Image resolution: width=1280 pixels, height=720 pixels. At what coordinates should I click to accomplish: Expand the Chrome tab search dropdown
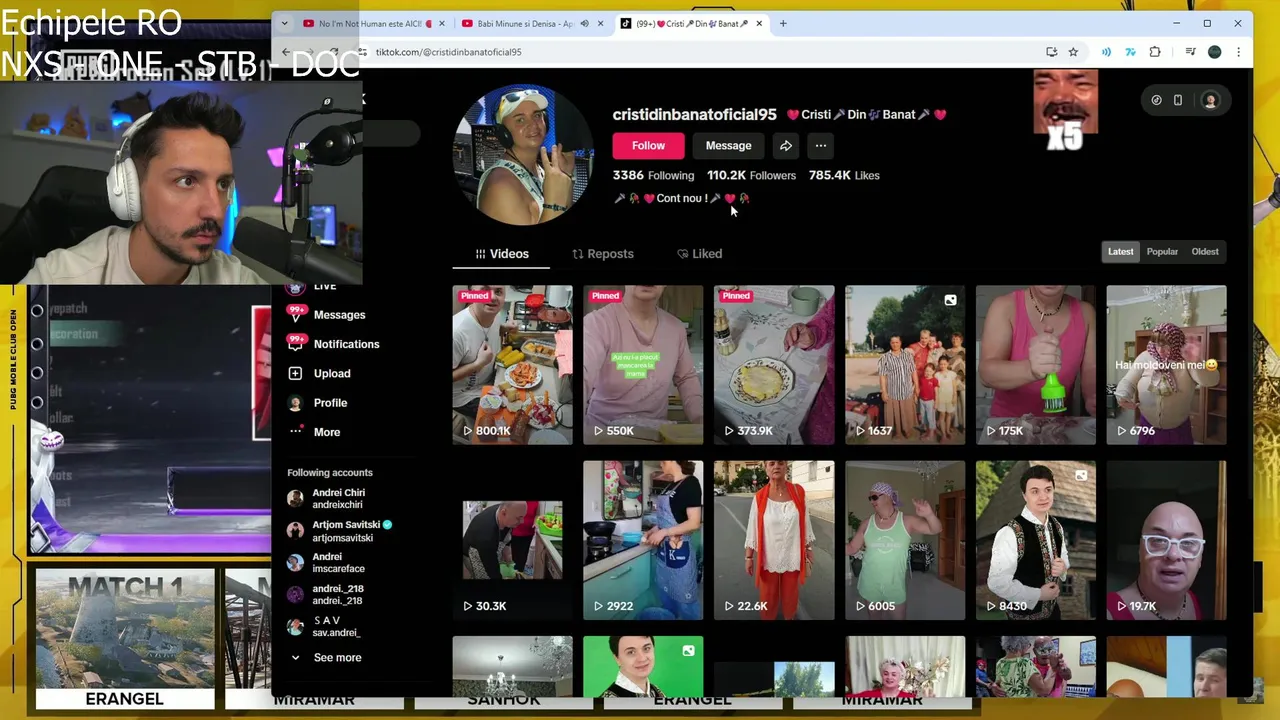[284, 23]
